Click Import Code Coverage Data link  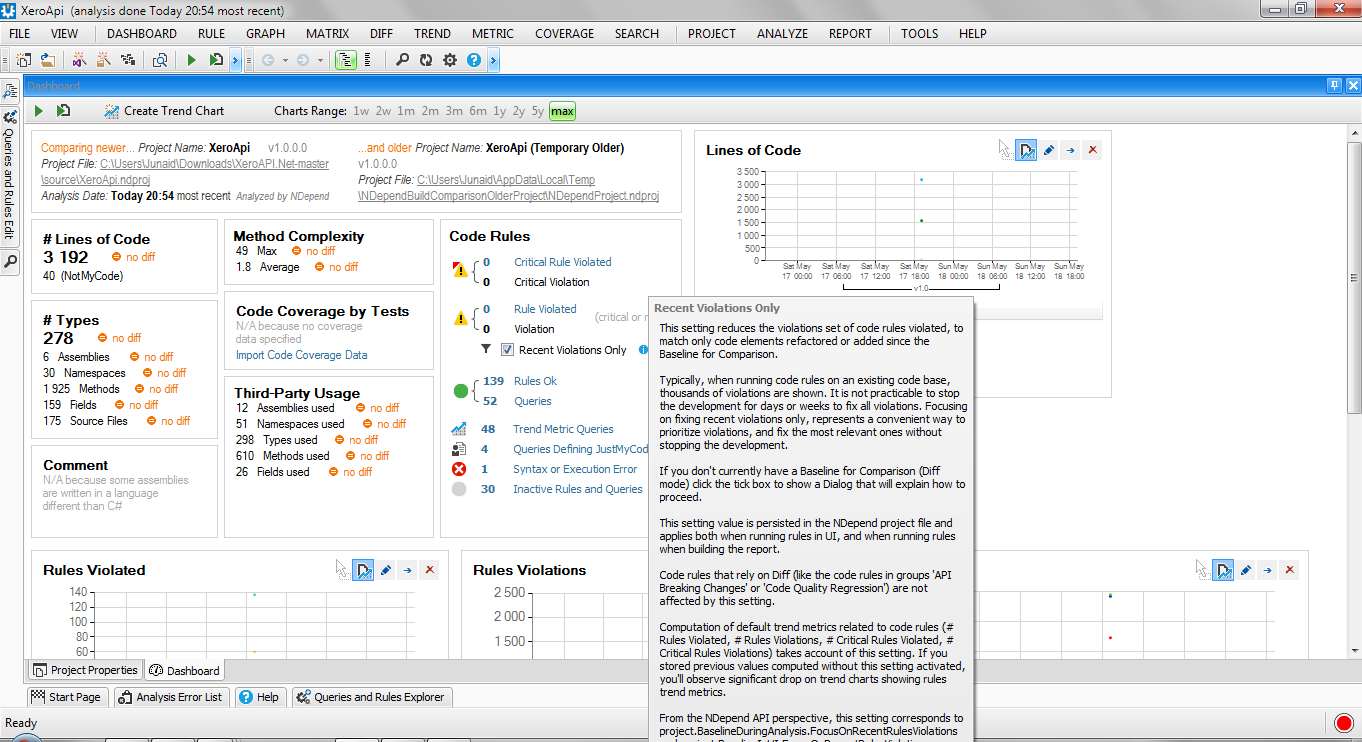coord(301,355)
